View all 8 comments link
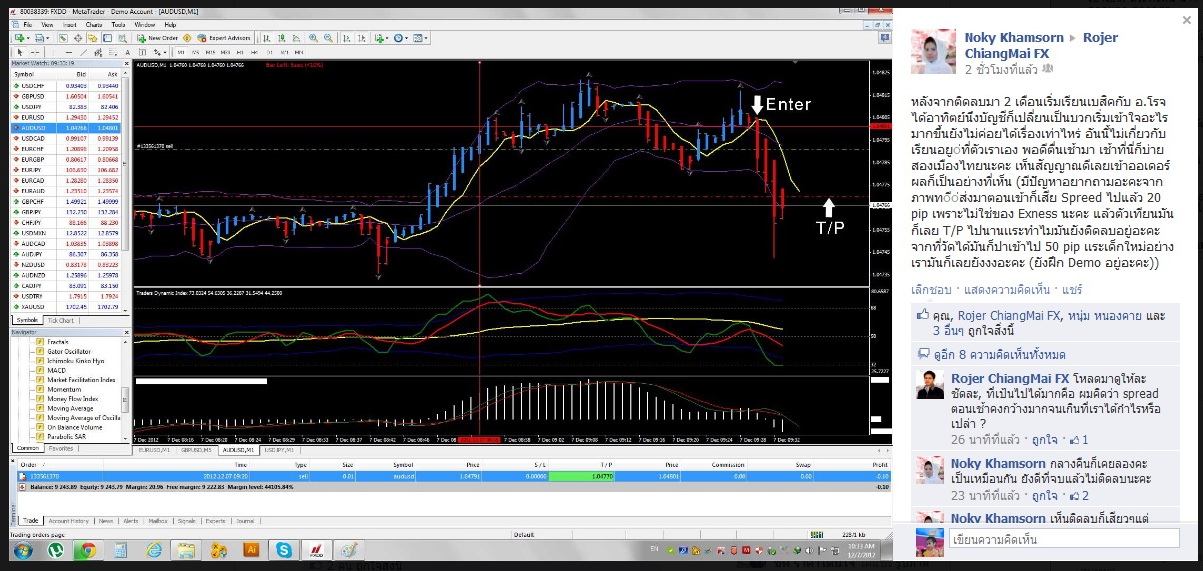The height and width of the screenshot is (571, 1203). pyautogui.click(x=1000, y=355)
